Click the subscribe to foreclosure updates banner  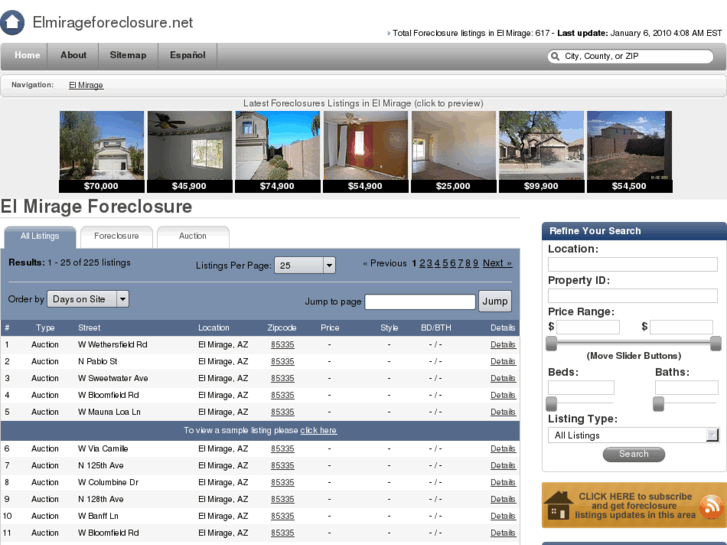coord(634,505)
